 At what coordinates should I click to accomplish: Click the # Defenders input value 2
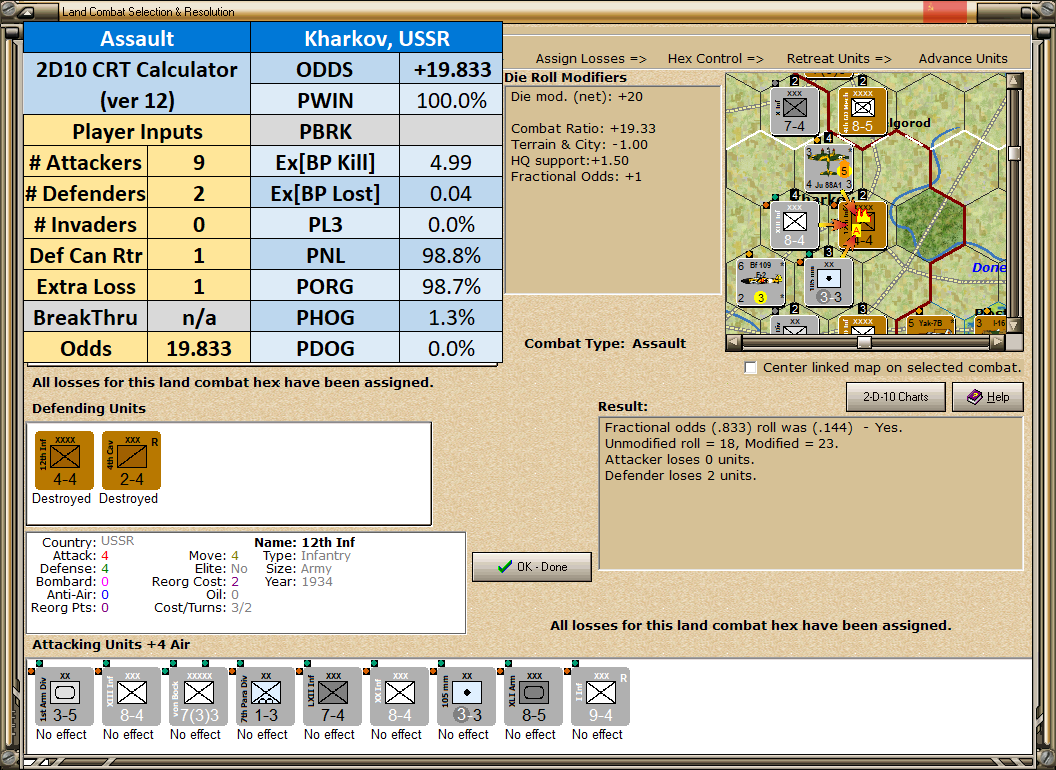click(x=199, y=193)
